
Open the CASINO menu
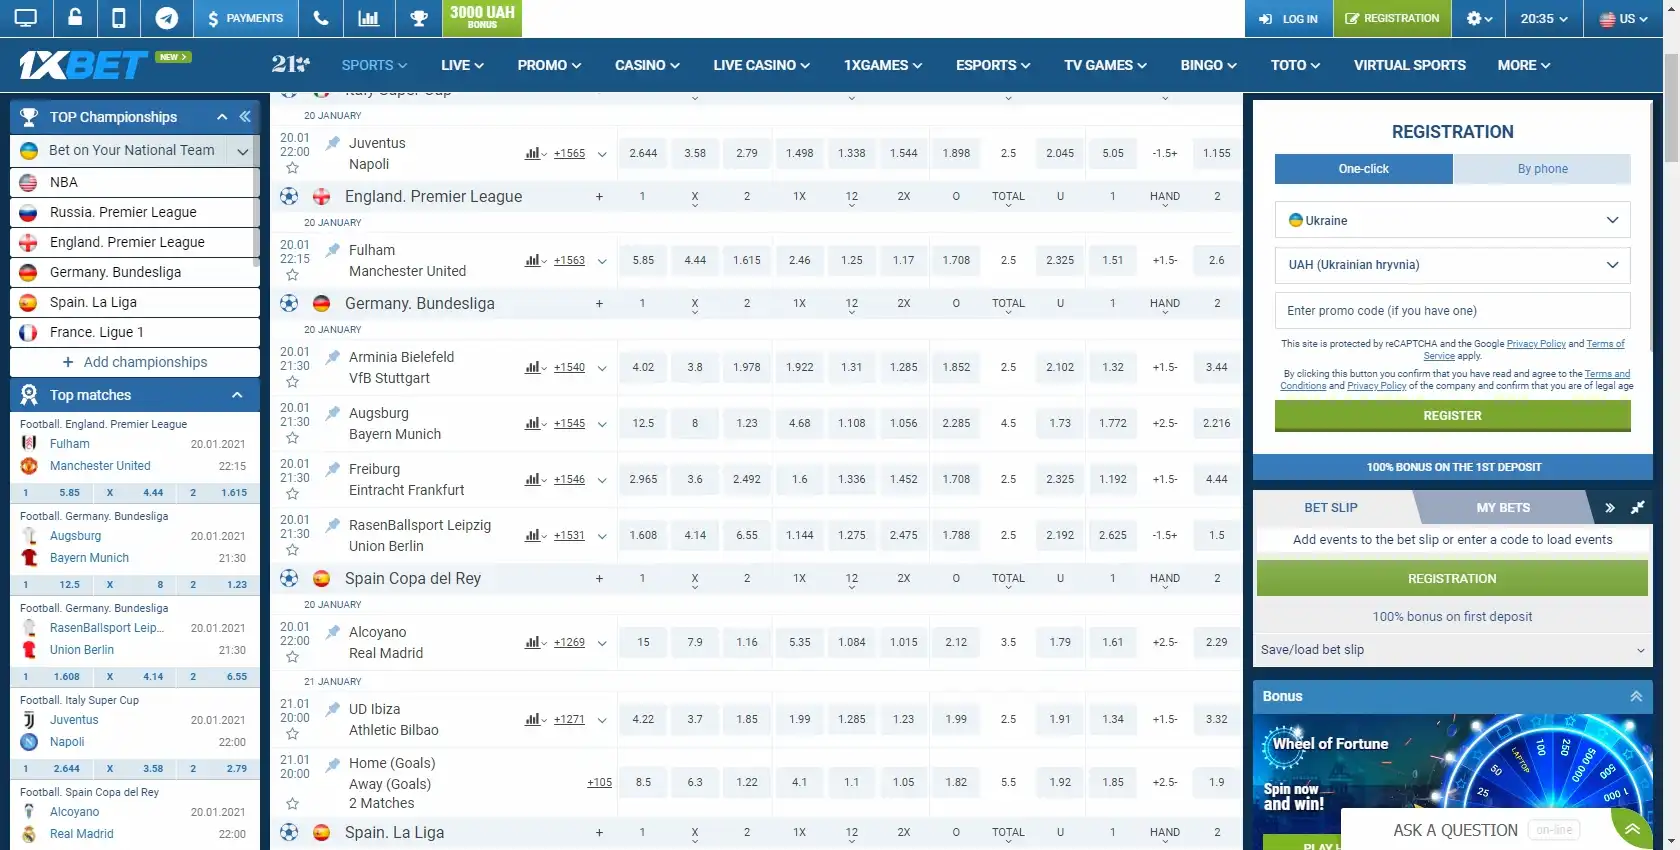[x=647, y=65]
